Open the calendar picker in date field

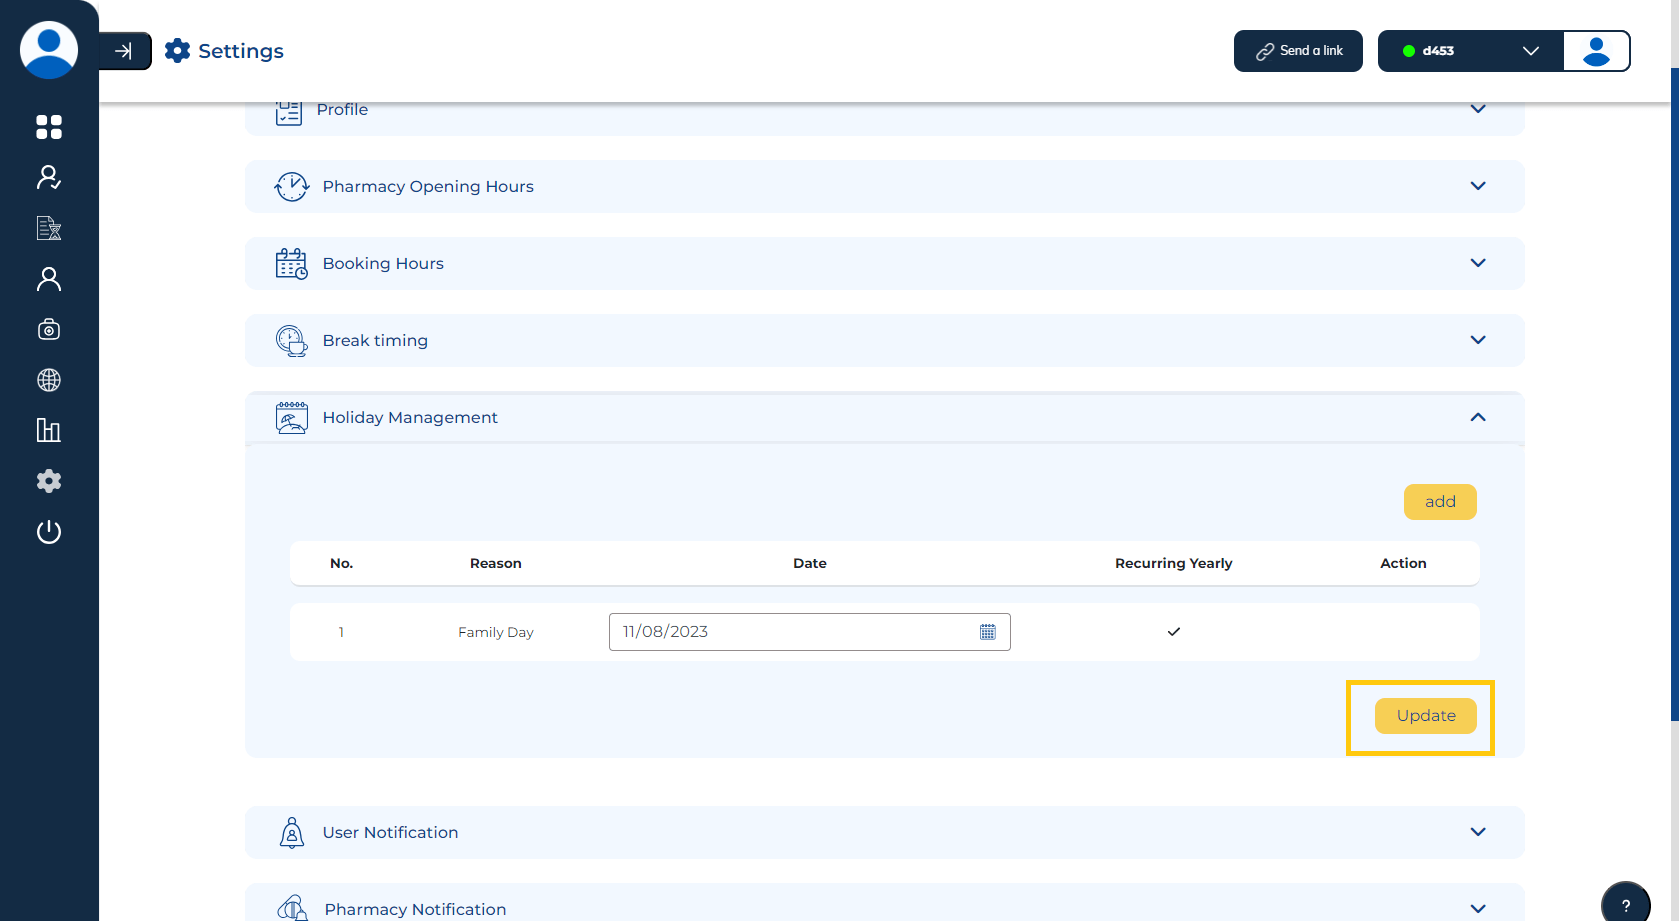point(987,632)
